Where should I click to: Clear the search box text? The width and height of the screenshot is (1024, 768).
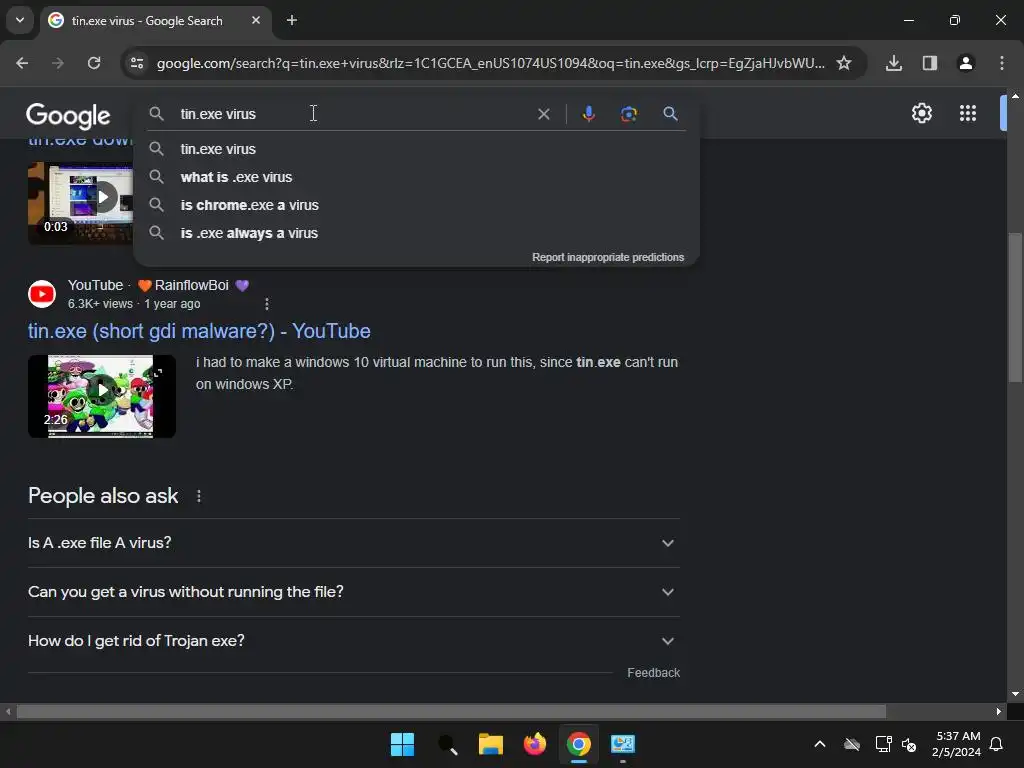(543, 114)
